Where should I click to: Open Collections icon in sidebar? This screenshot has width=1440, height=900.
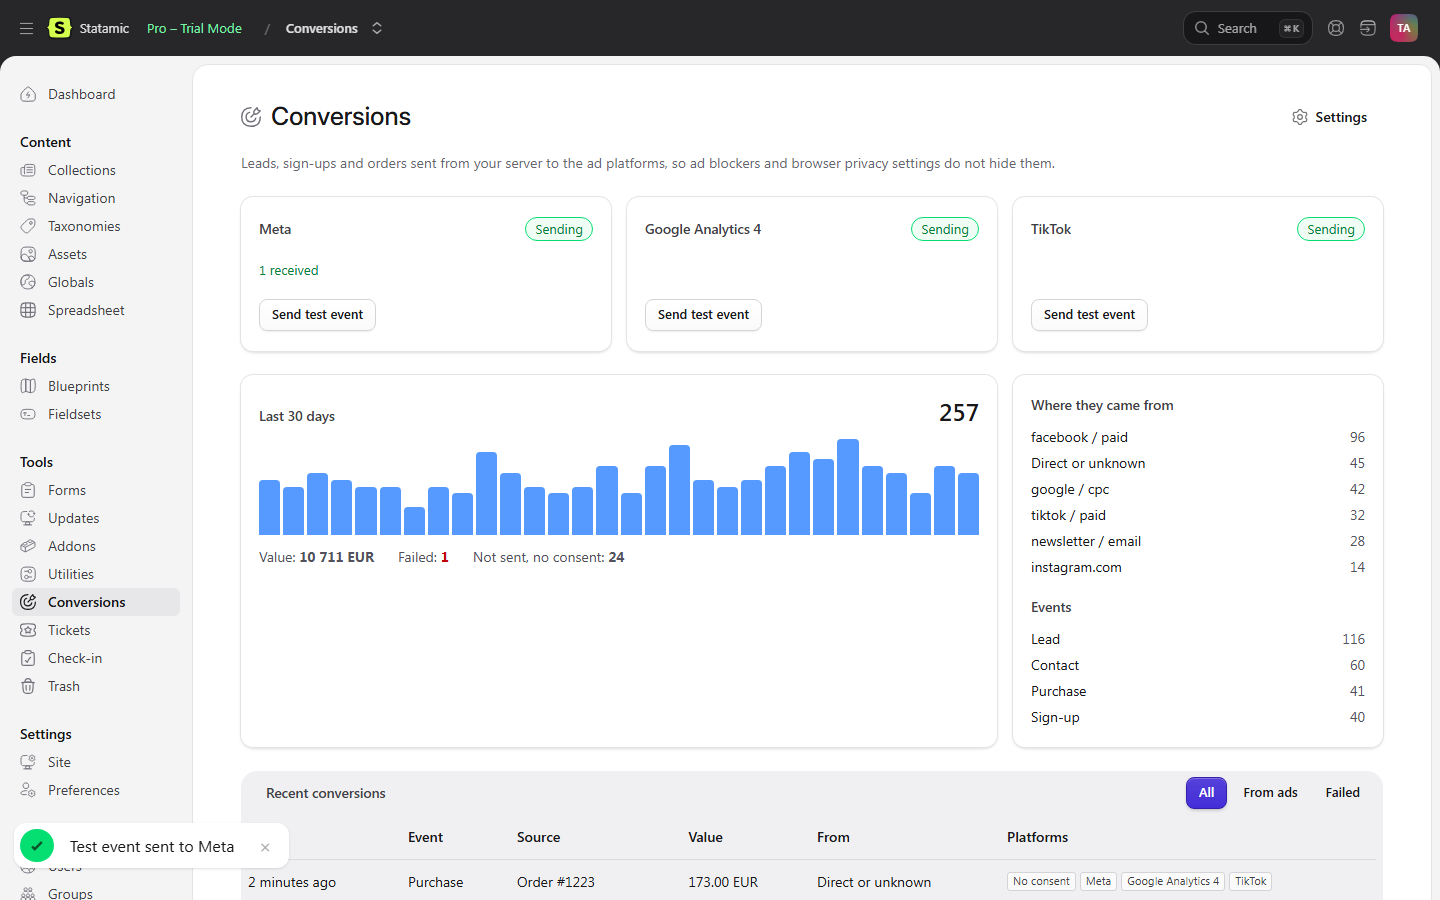[x=28, y=170]
